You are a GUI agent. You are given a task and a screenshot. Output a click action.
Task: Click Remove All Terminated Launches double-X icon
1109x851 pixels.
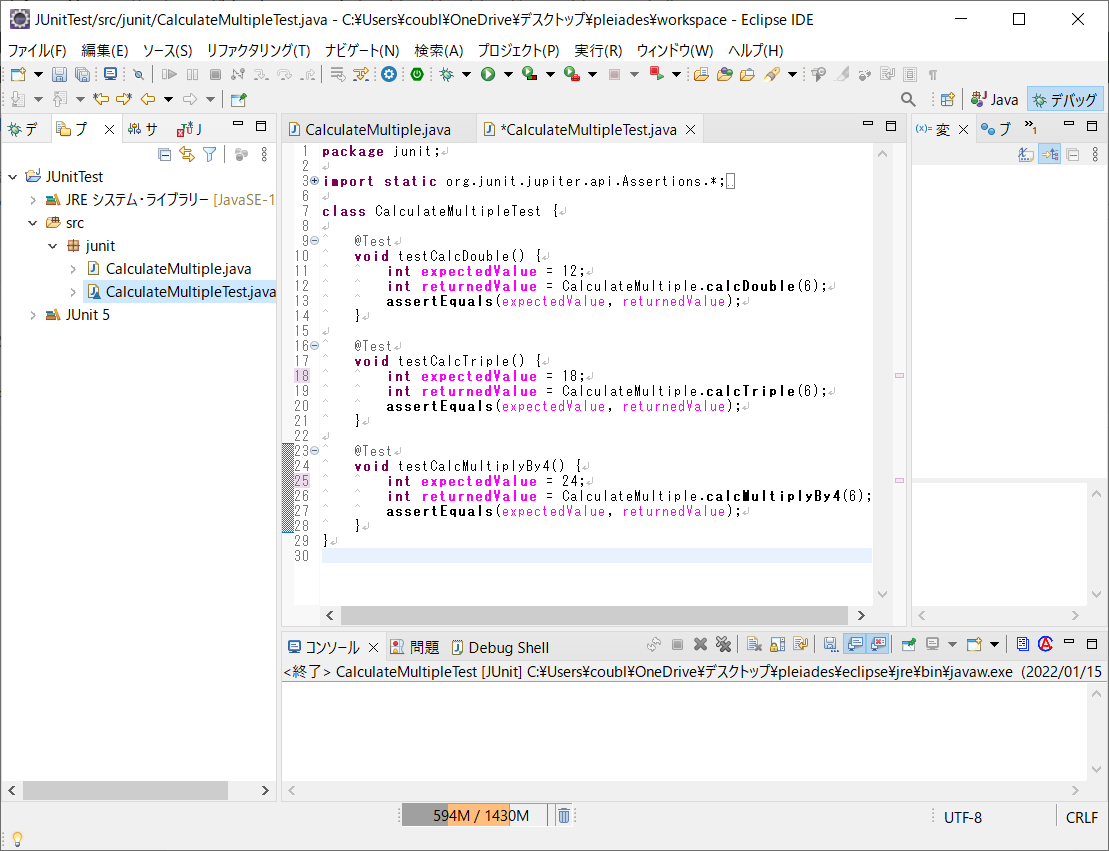[x=723, y=644]
